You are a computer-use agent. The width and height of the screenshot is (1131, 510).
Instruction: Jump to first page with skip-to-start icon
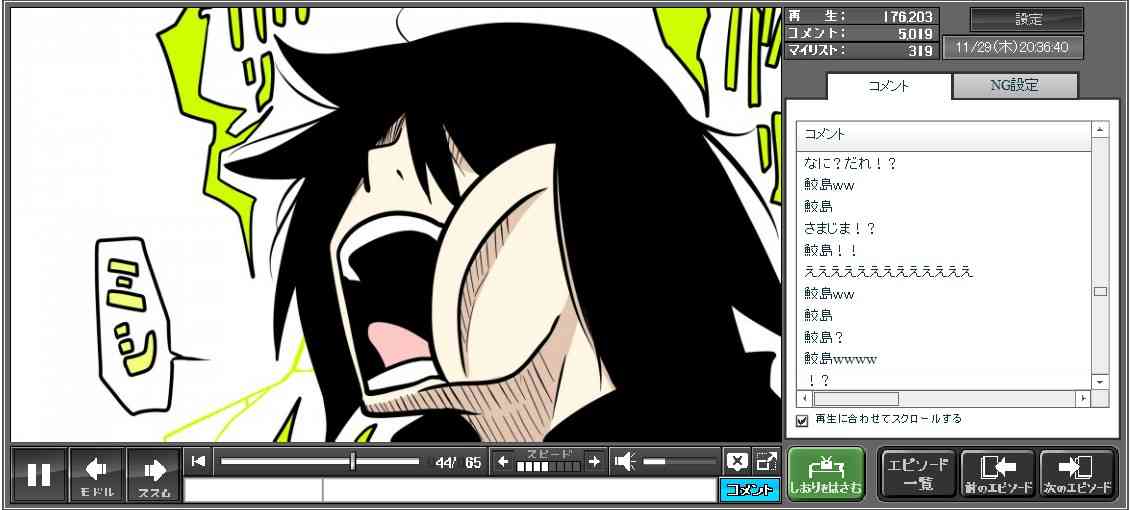click(x=199, y=461)
